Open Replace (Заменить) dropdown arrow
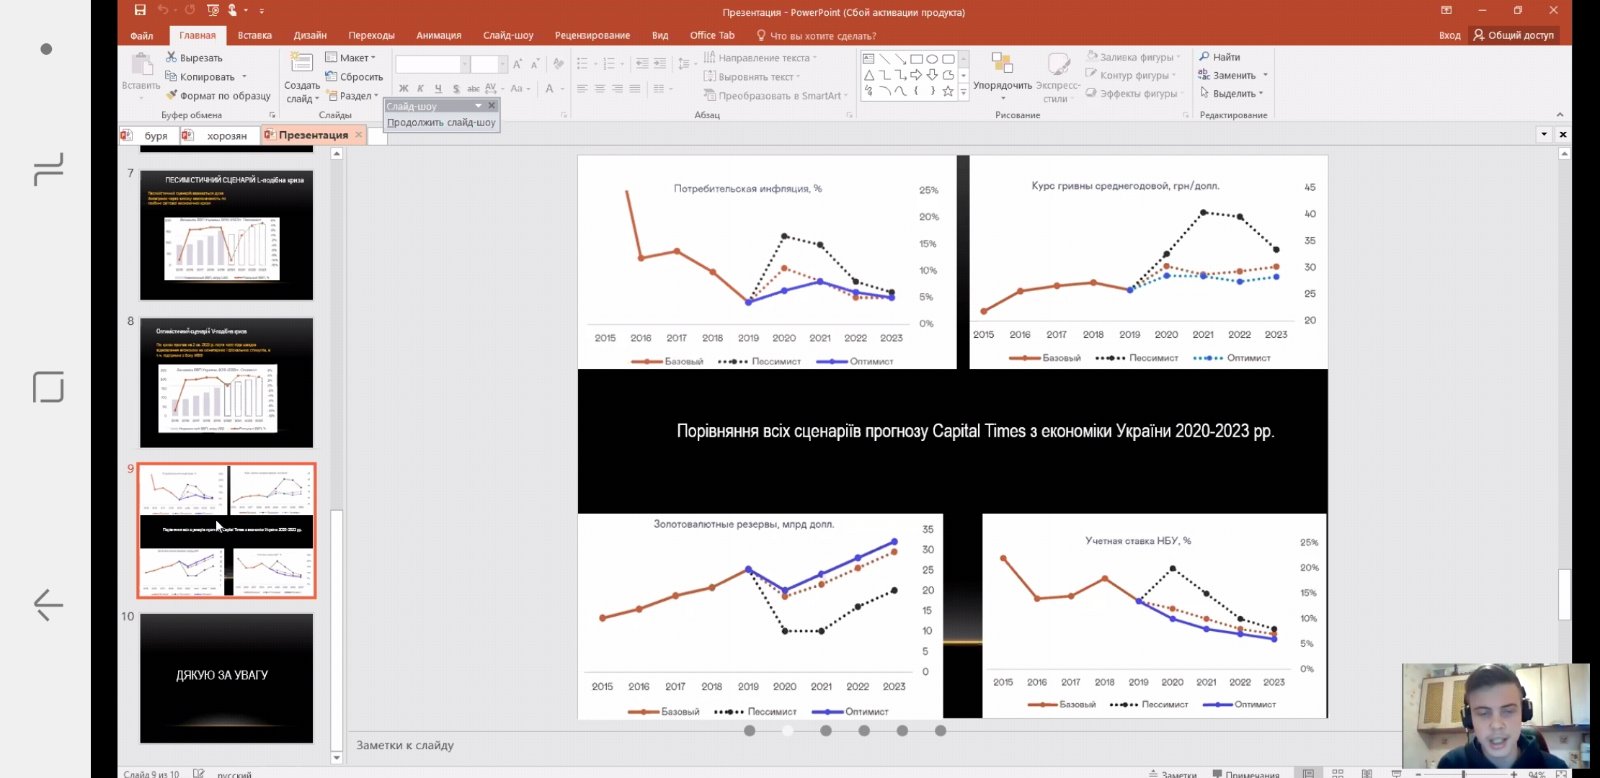This screenshot has width=1600, height=778. pos(1265,75)
